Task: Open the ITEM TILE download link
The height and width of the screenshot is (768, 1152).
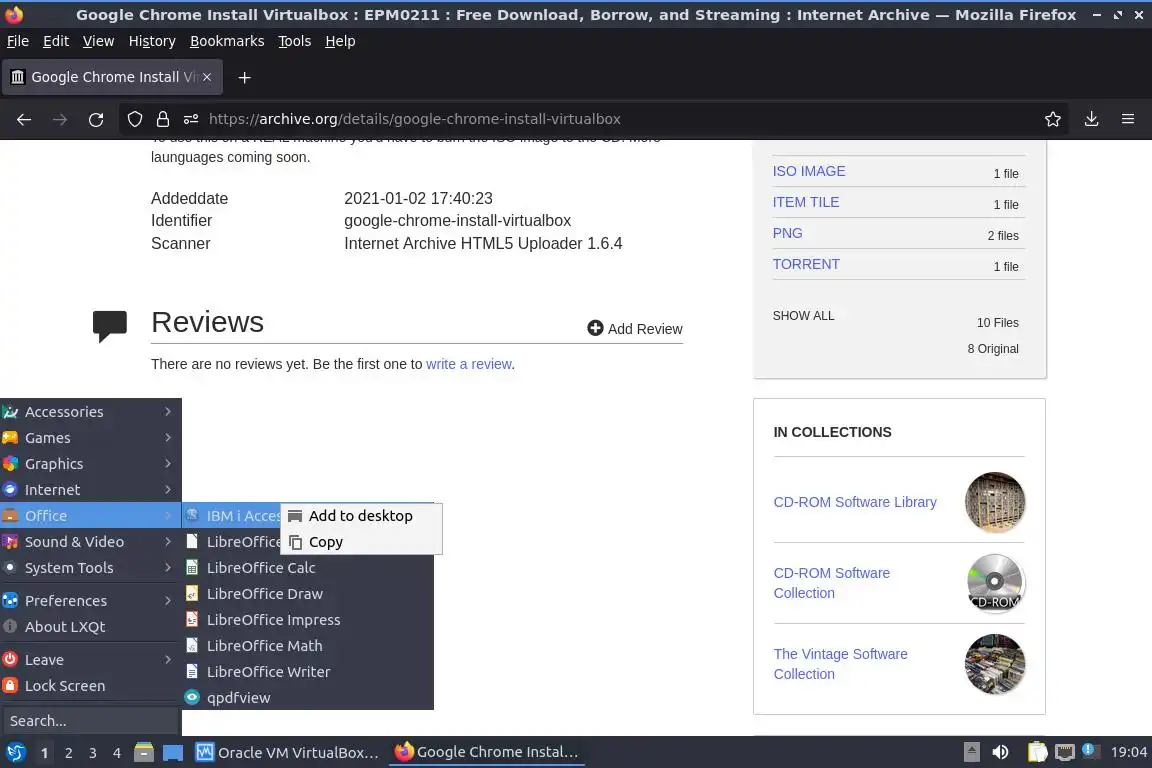Action: (806, 202)
